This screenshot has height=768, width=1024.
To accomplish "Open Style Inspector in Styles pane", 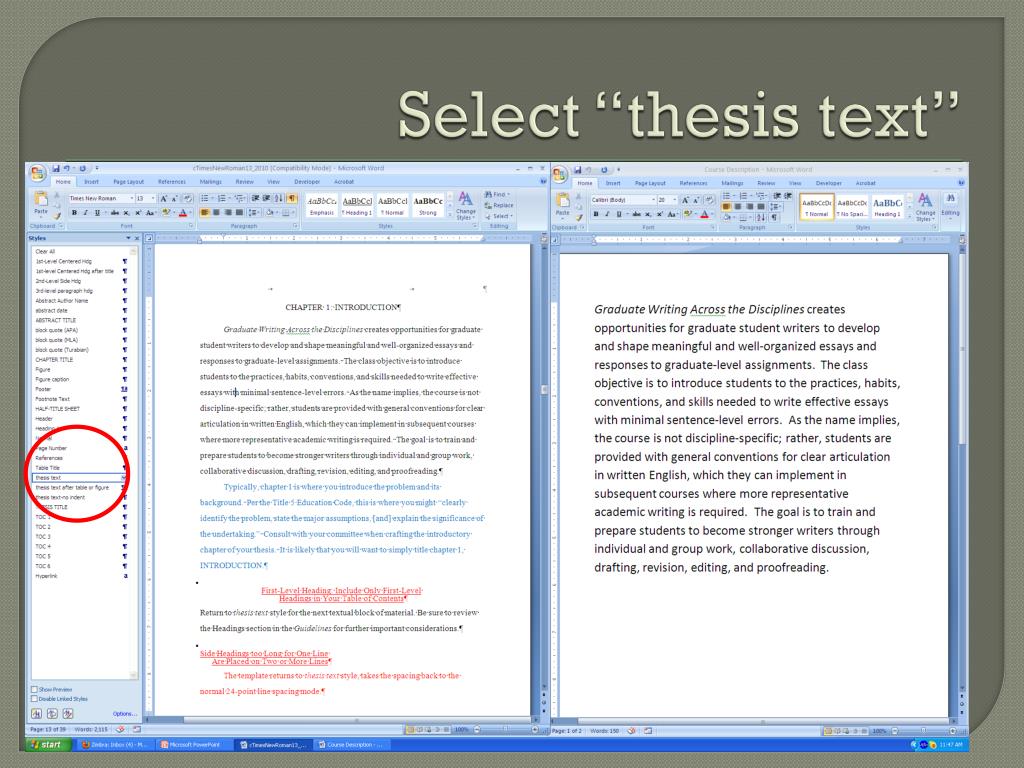I will click(x=52, y=714).
